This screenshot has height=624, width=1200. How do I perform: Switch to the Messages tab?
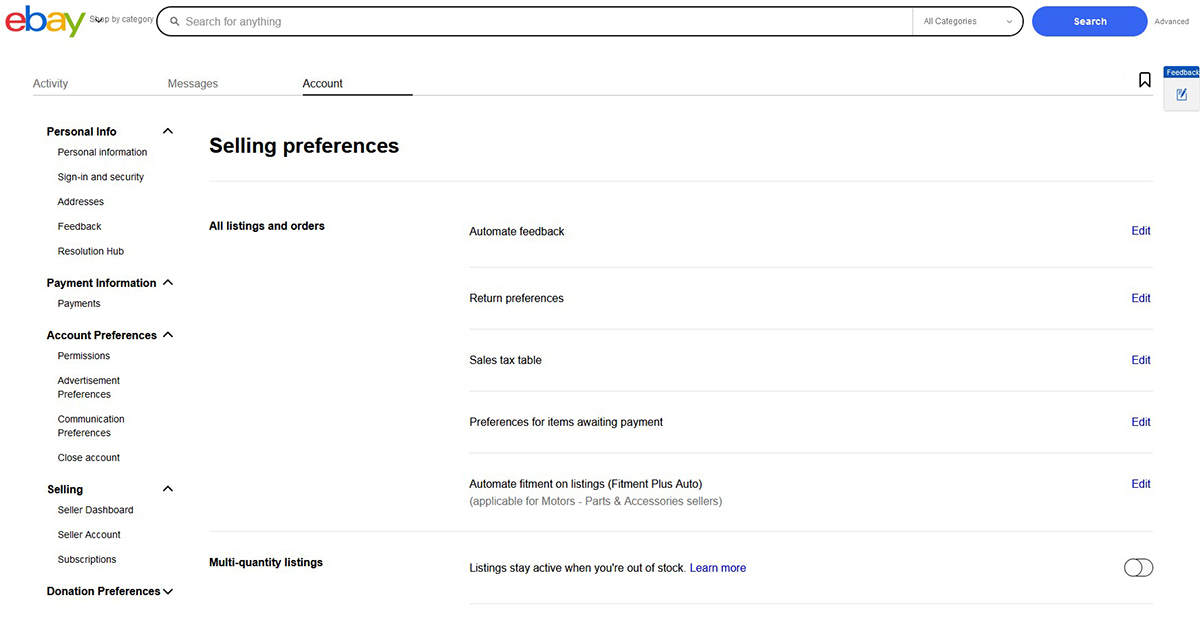[192, 83]
